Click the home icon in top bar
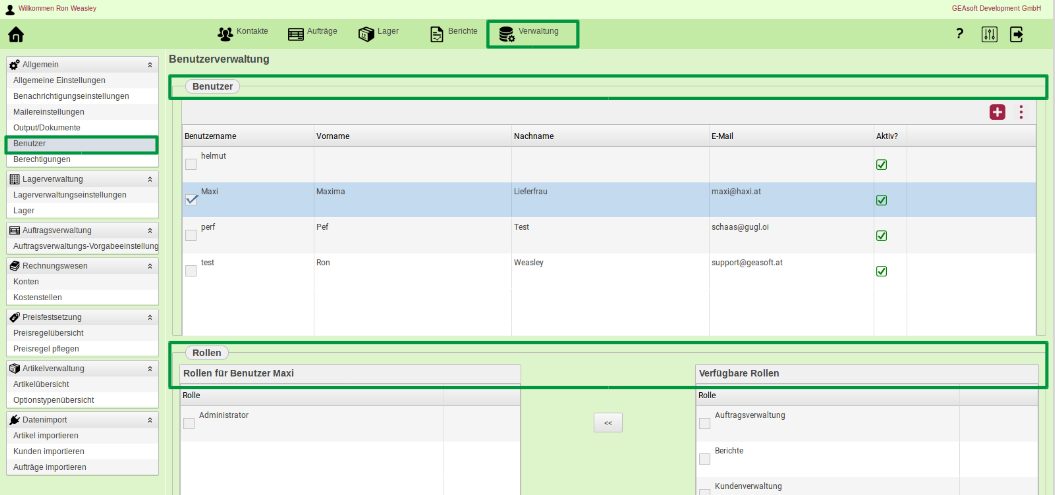This screenshot has height=495, width=1055. coord(16,35)
